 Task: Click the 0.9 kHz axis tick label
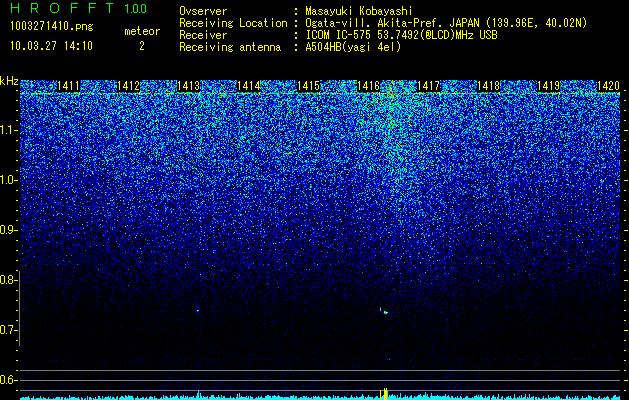coord(7,230)
